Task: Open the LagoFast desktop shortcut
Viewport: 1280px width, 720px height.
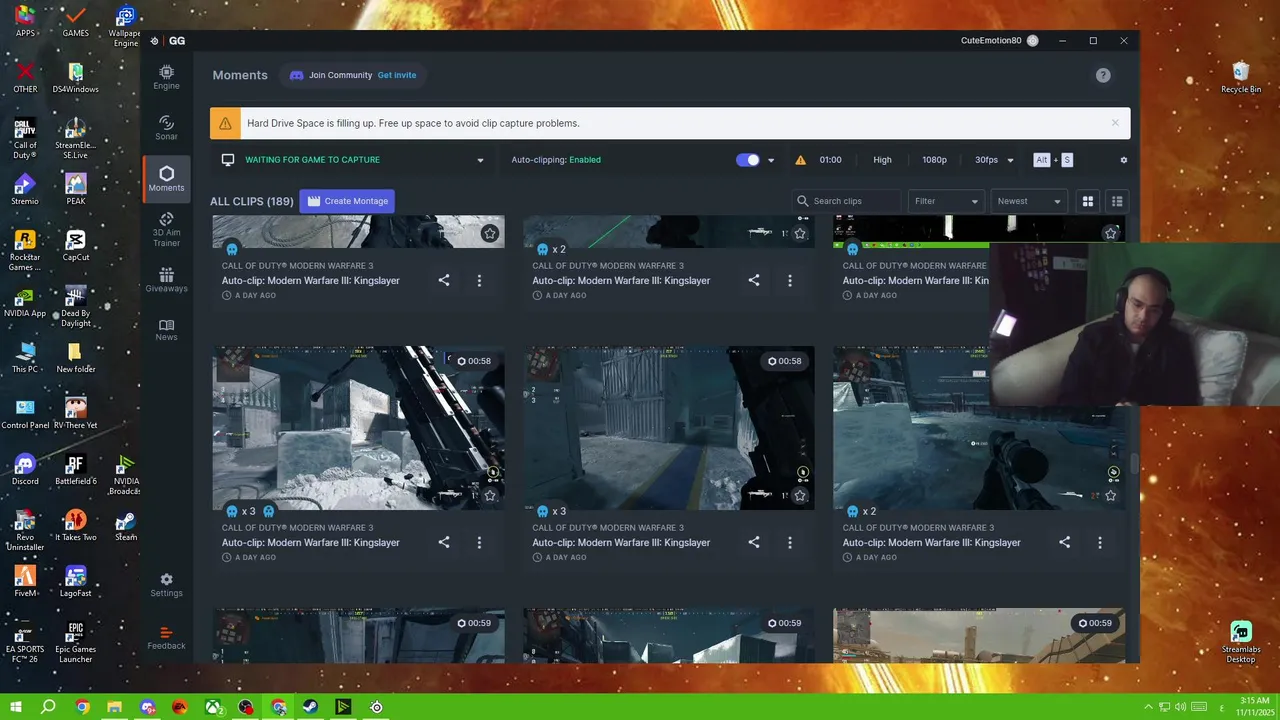Action: (x=75, y=582)
